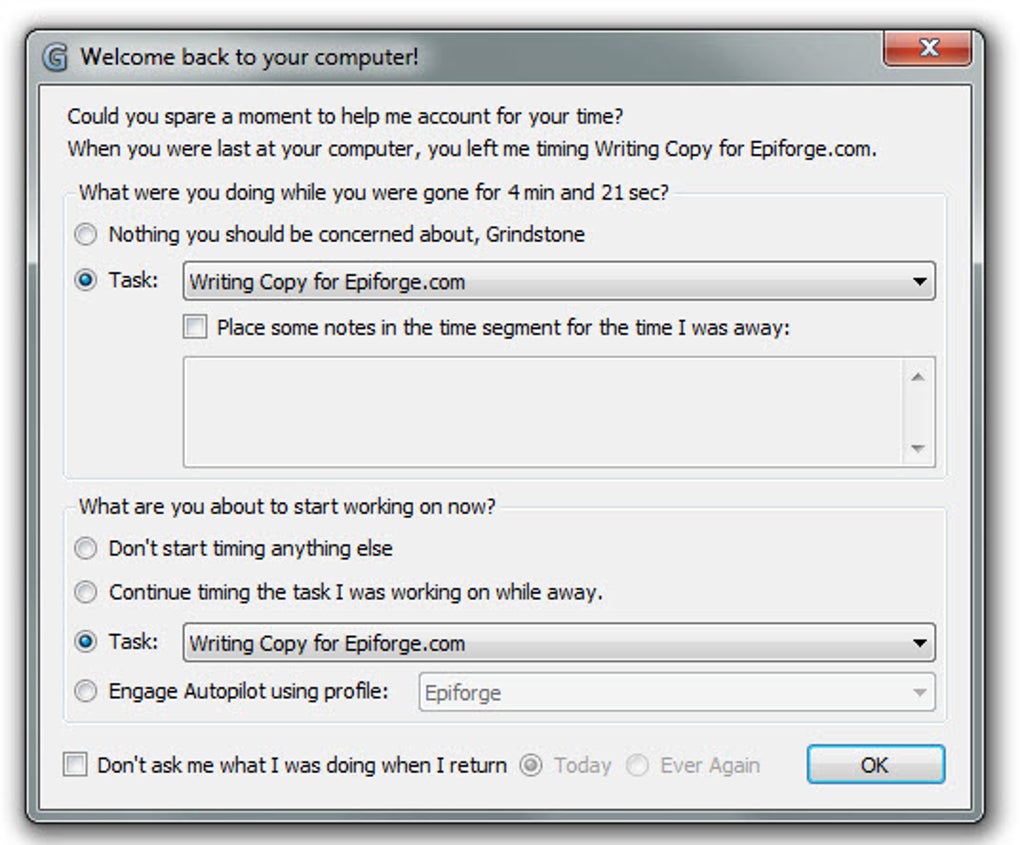This screenshot has width=1020, height=845.
Task: Click inside the notes text area
Action: 545,411
